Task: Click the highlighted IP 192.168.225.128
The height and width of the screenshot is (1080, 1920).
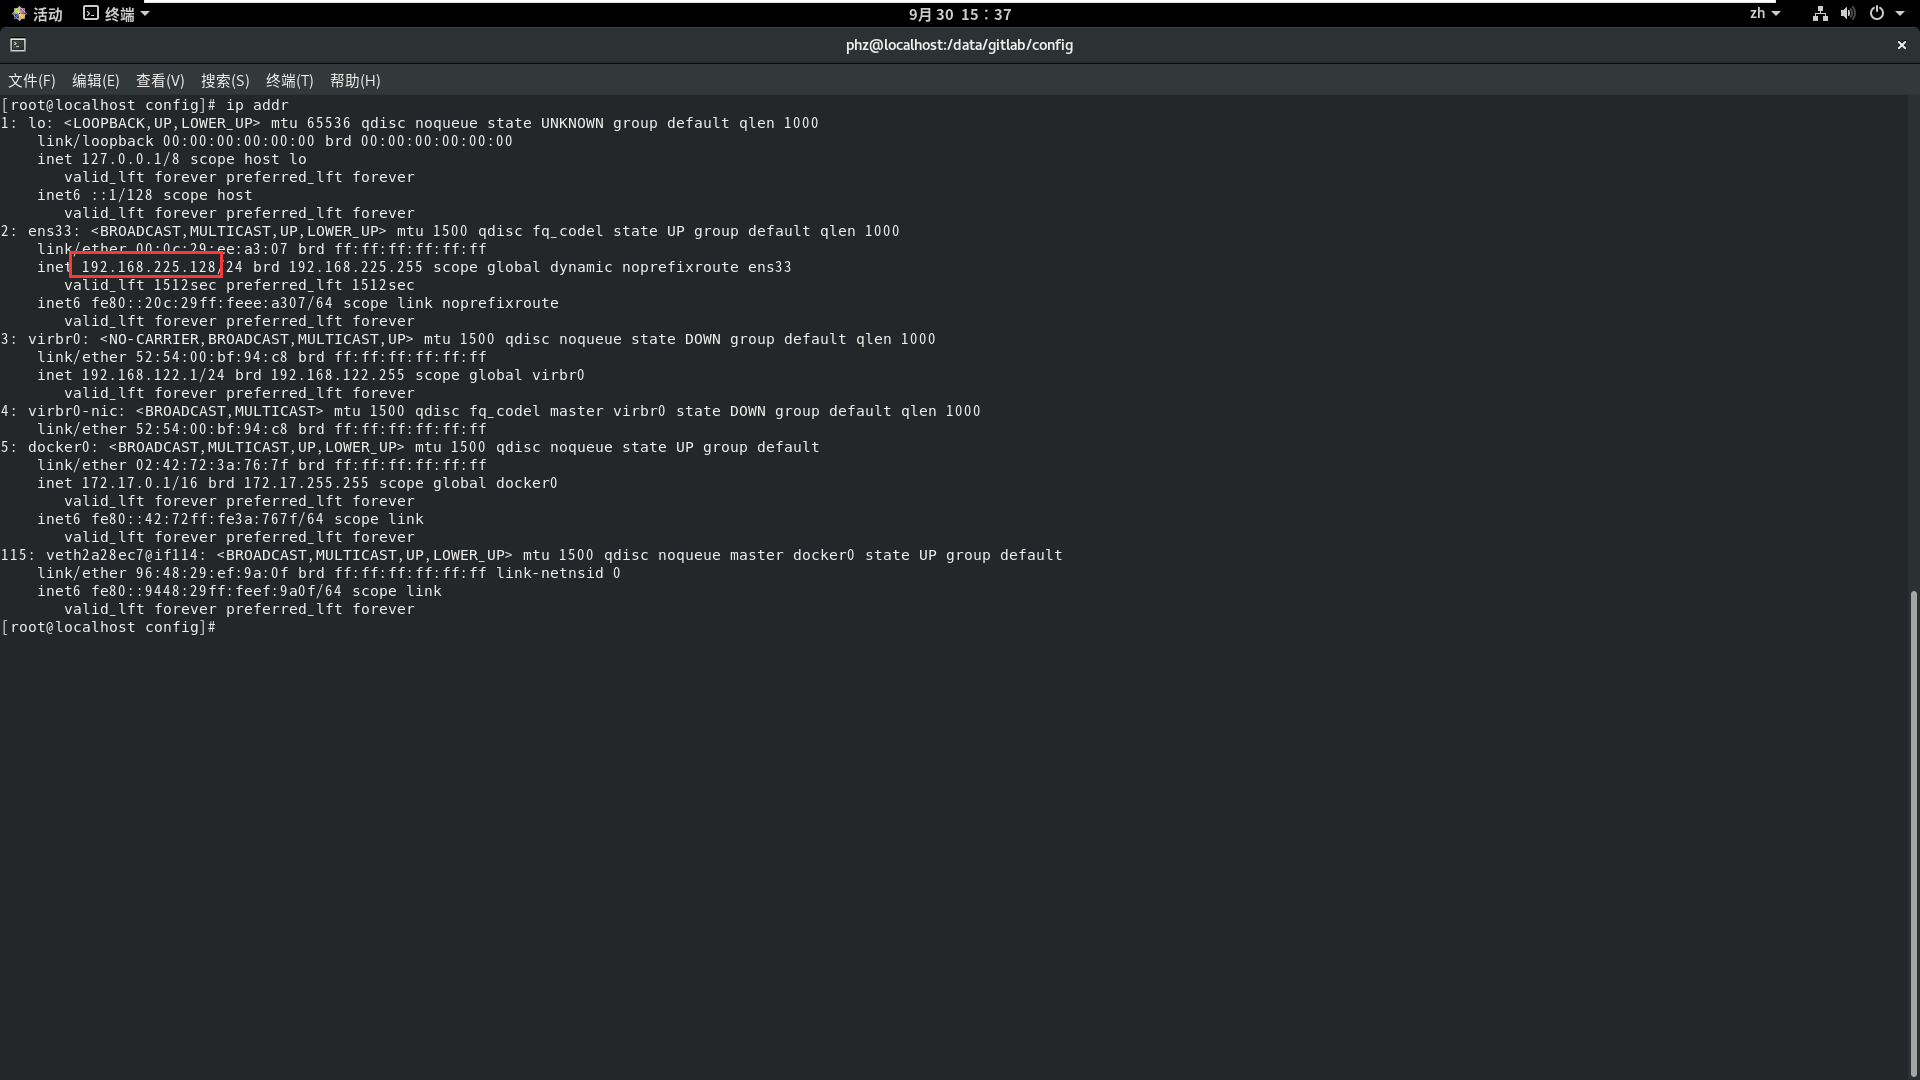Action: [147, 267]
